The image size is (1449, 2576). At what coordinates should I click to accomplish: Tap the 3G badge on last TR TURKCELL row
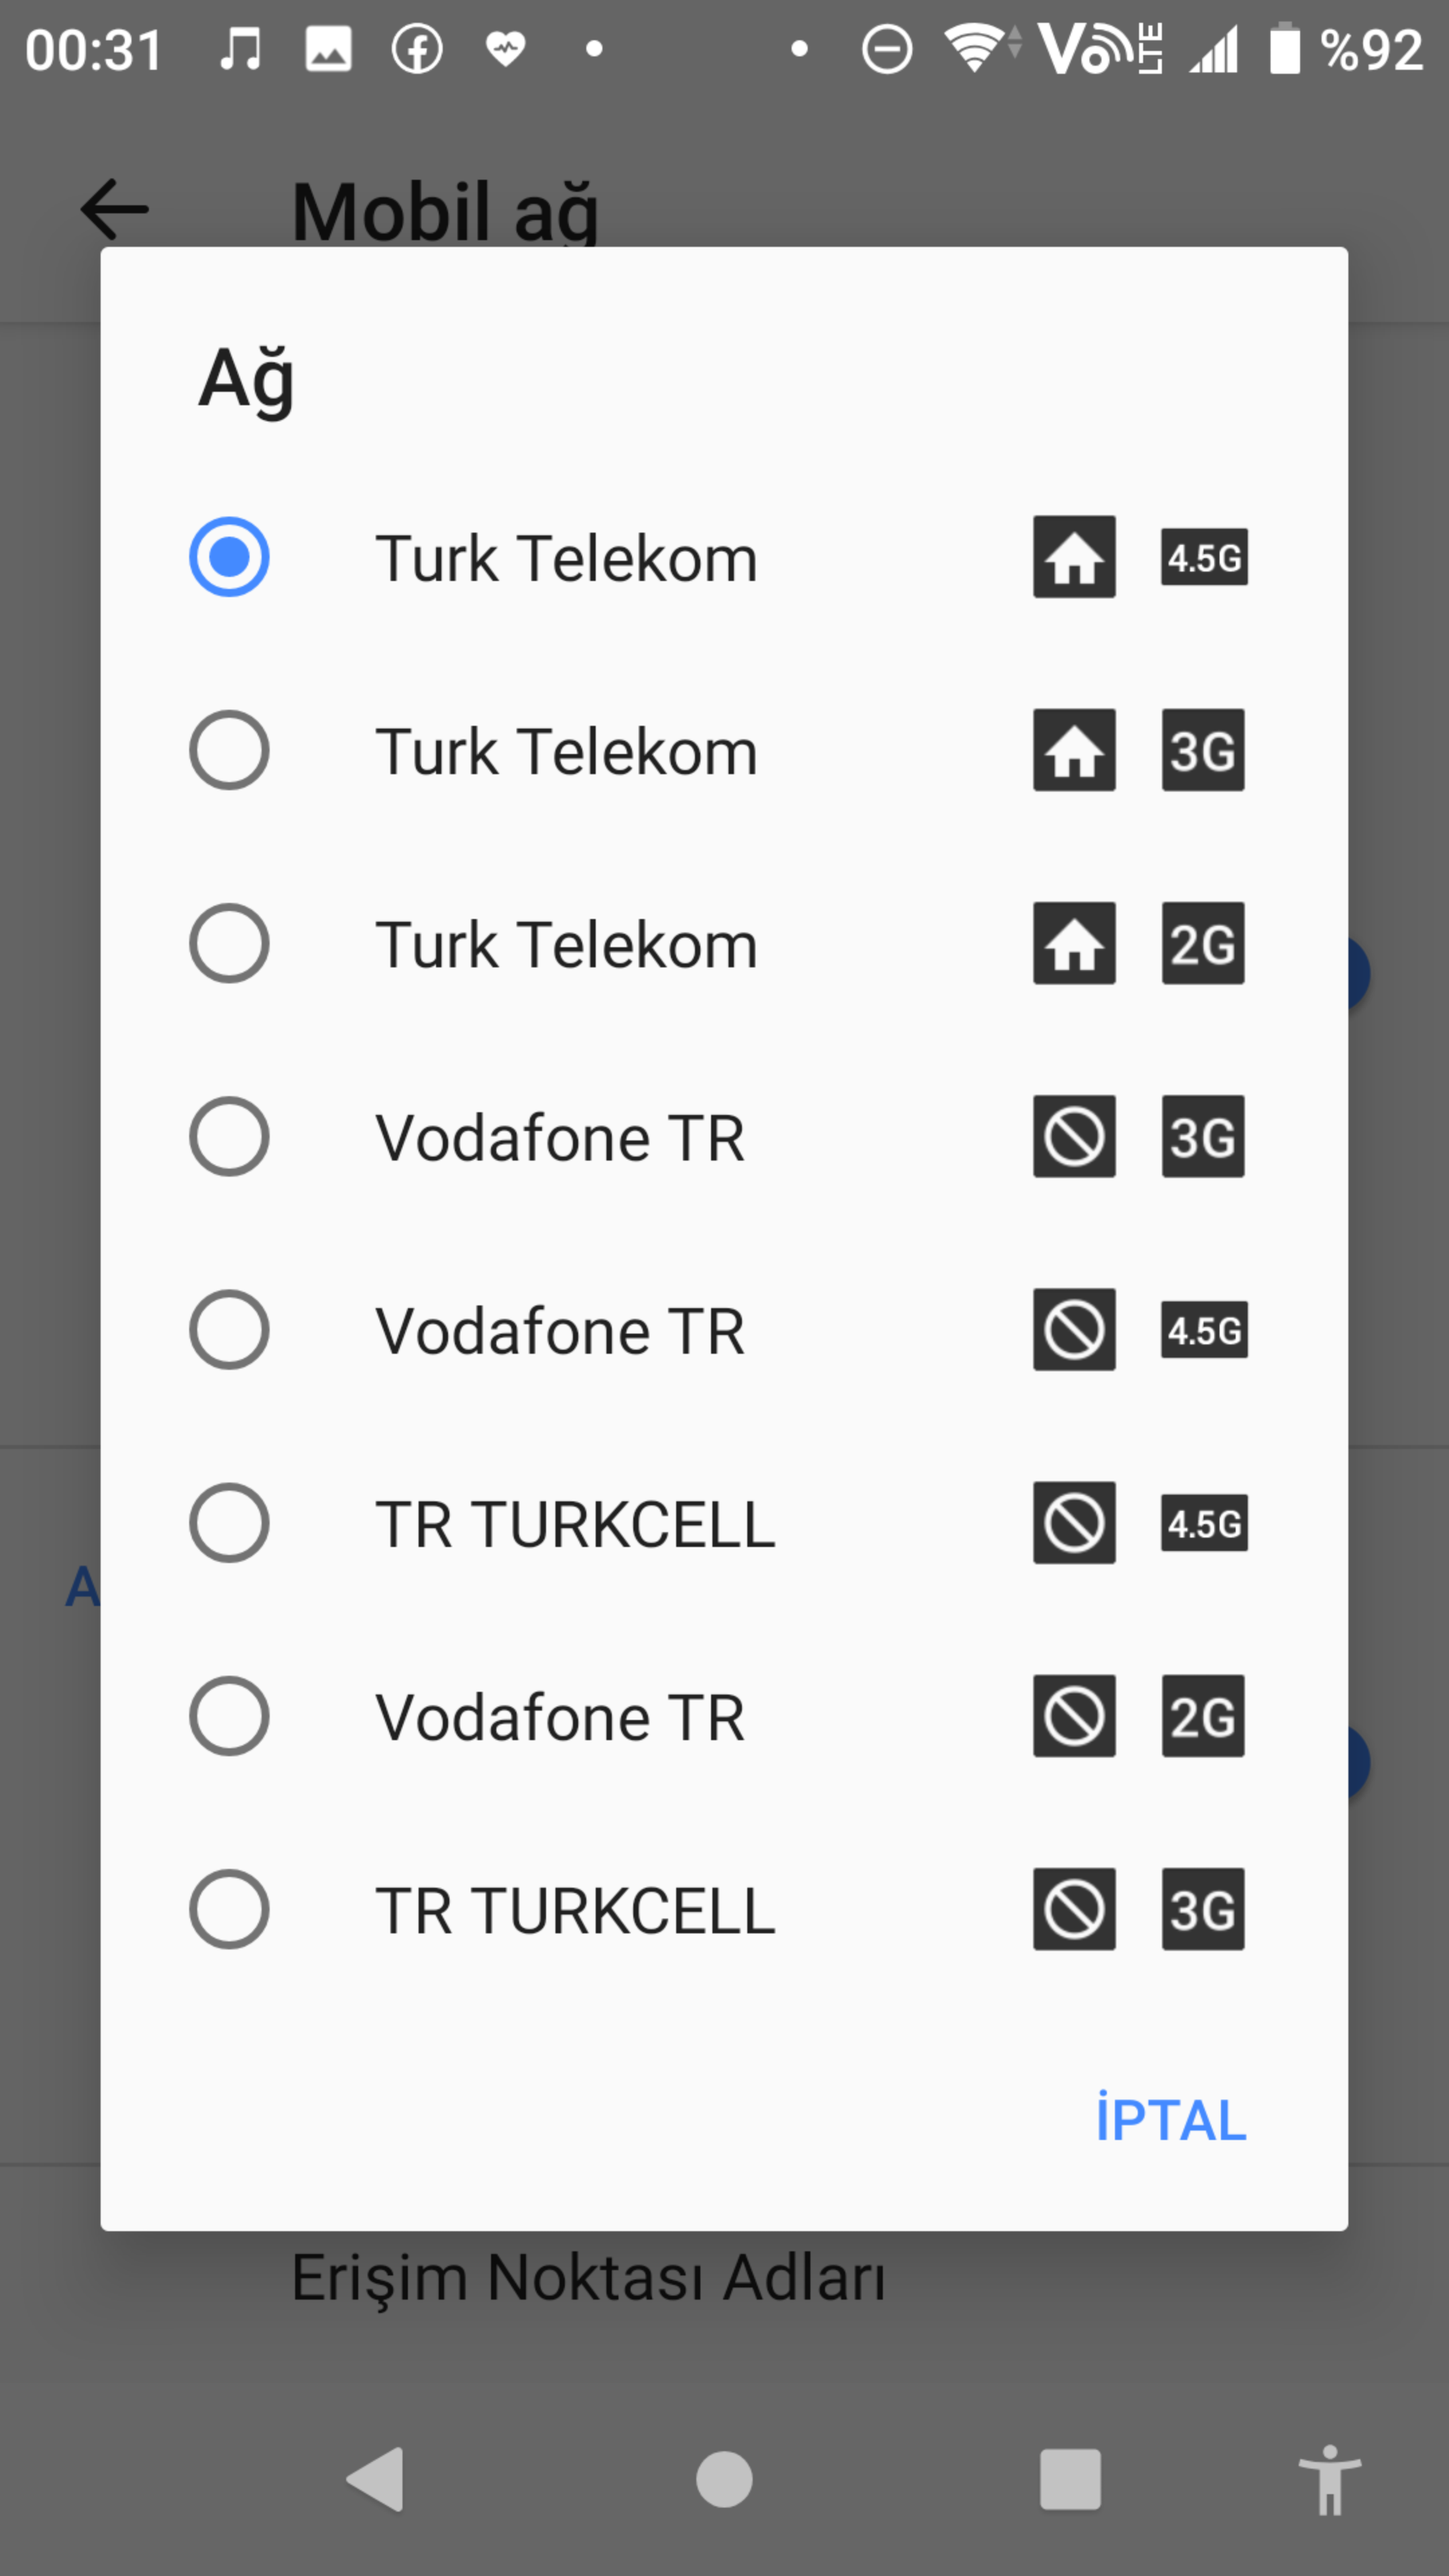(1203, 1909)
